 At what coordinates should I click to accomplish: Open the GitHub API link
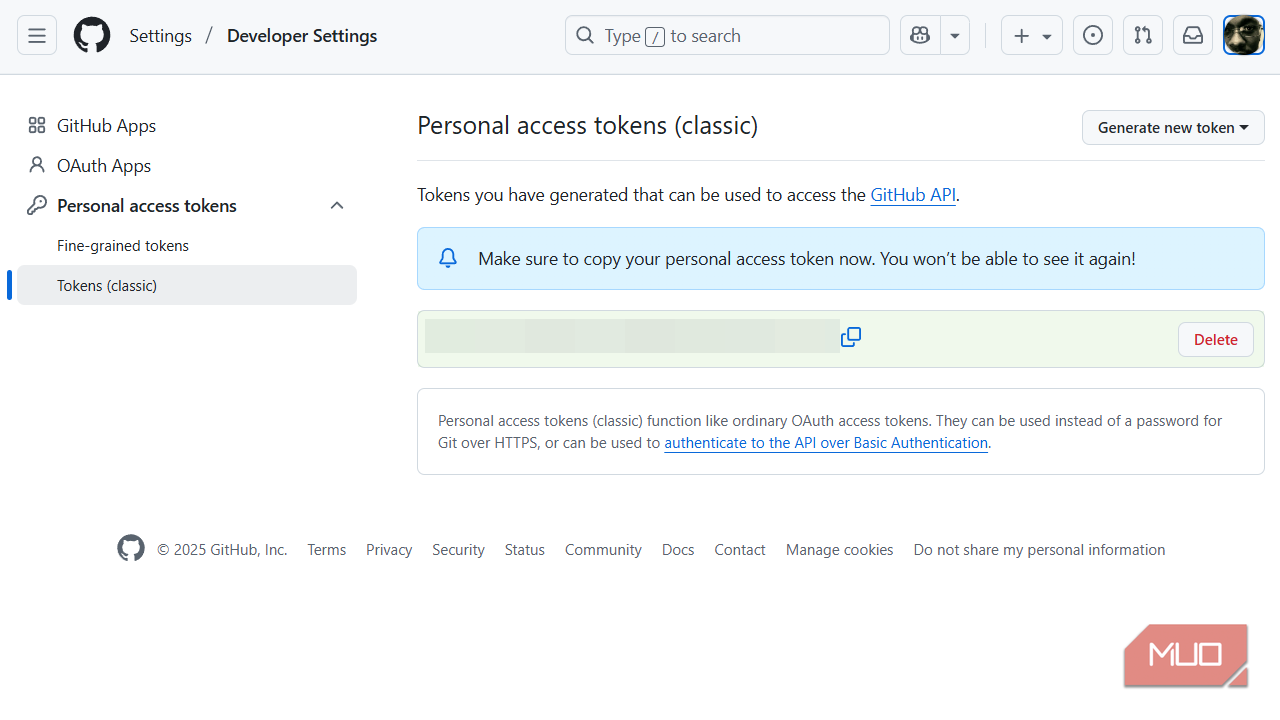click(x=913, y=195)
